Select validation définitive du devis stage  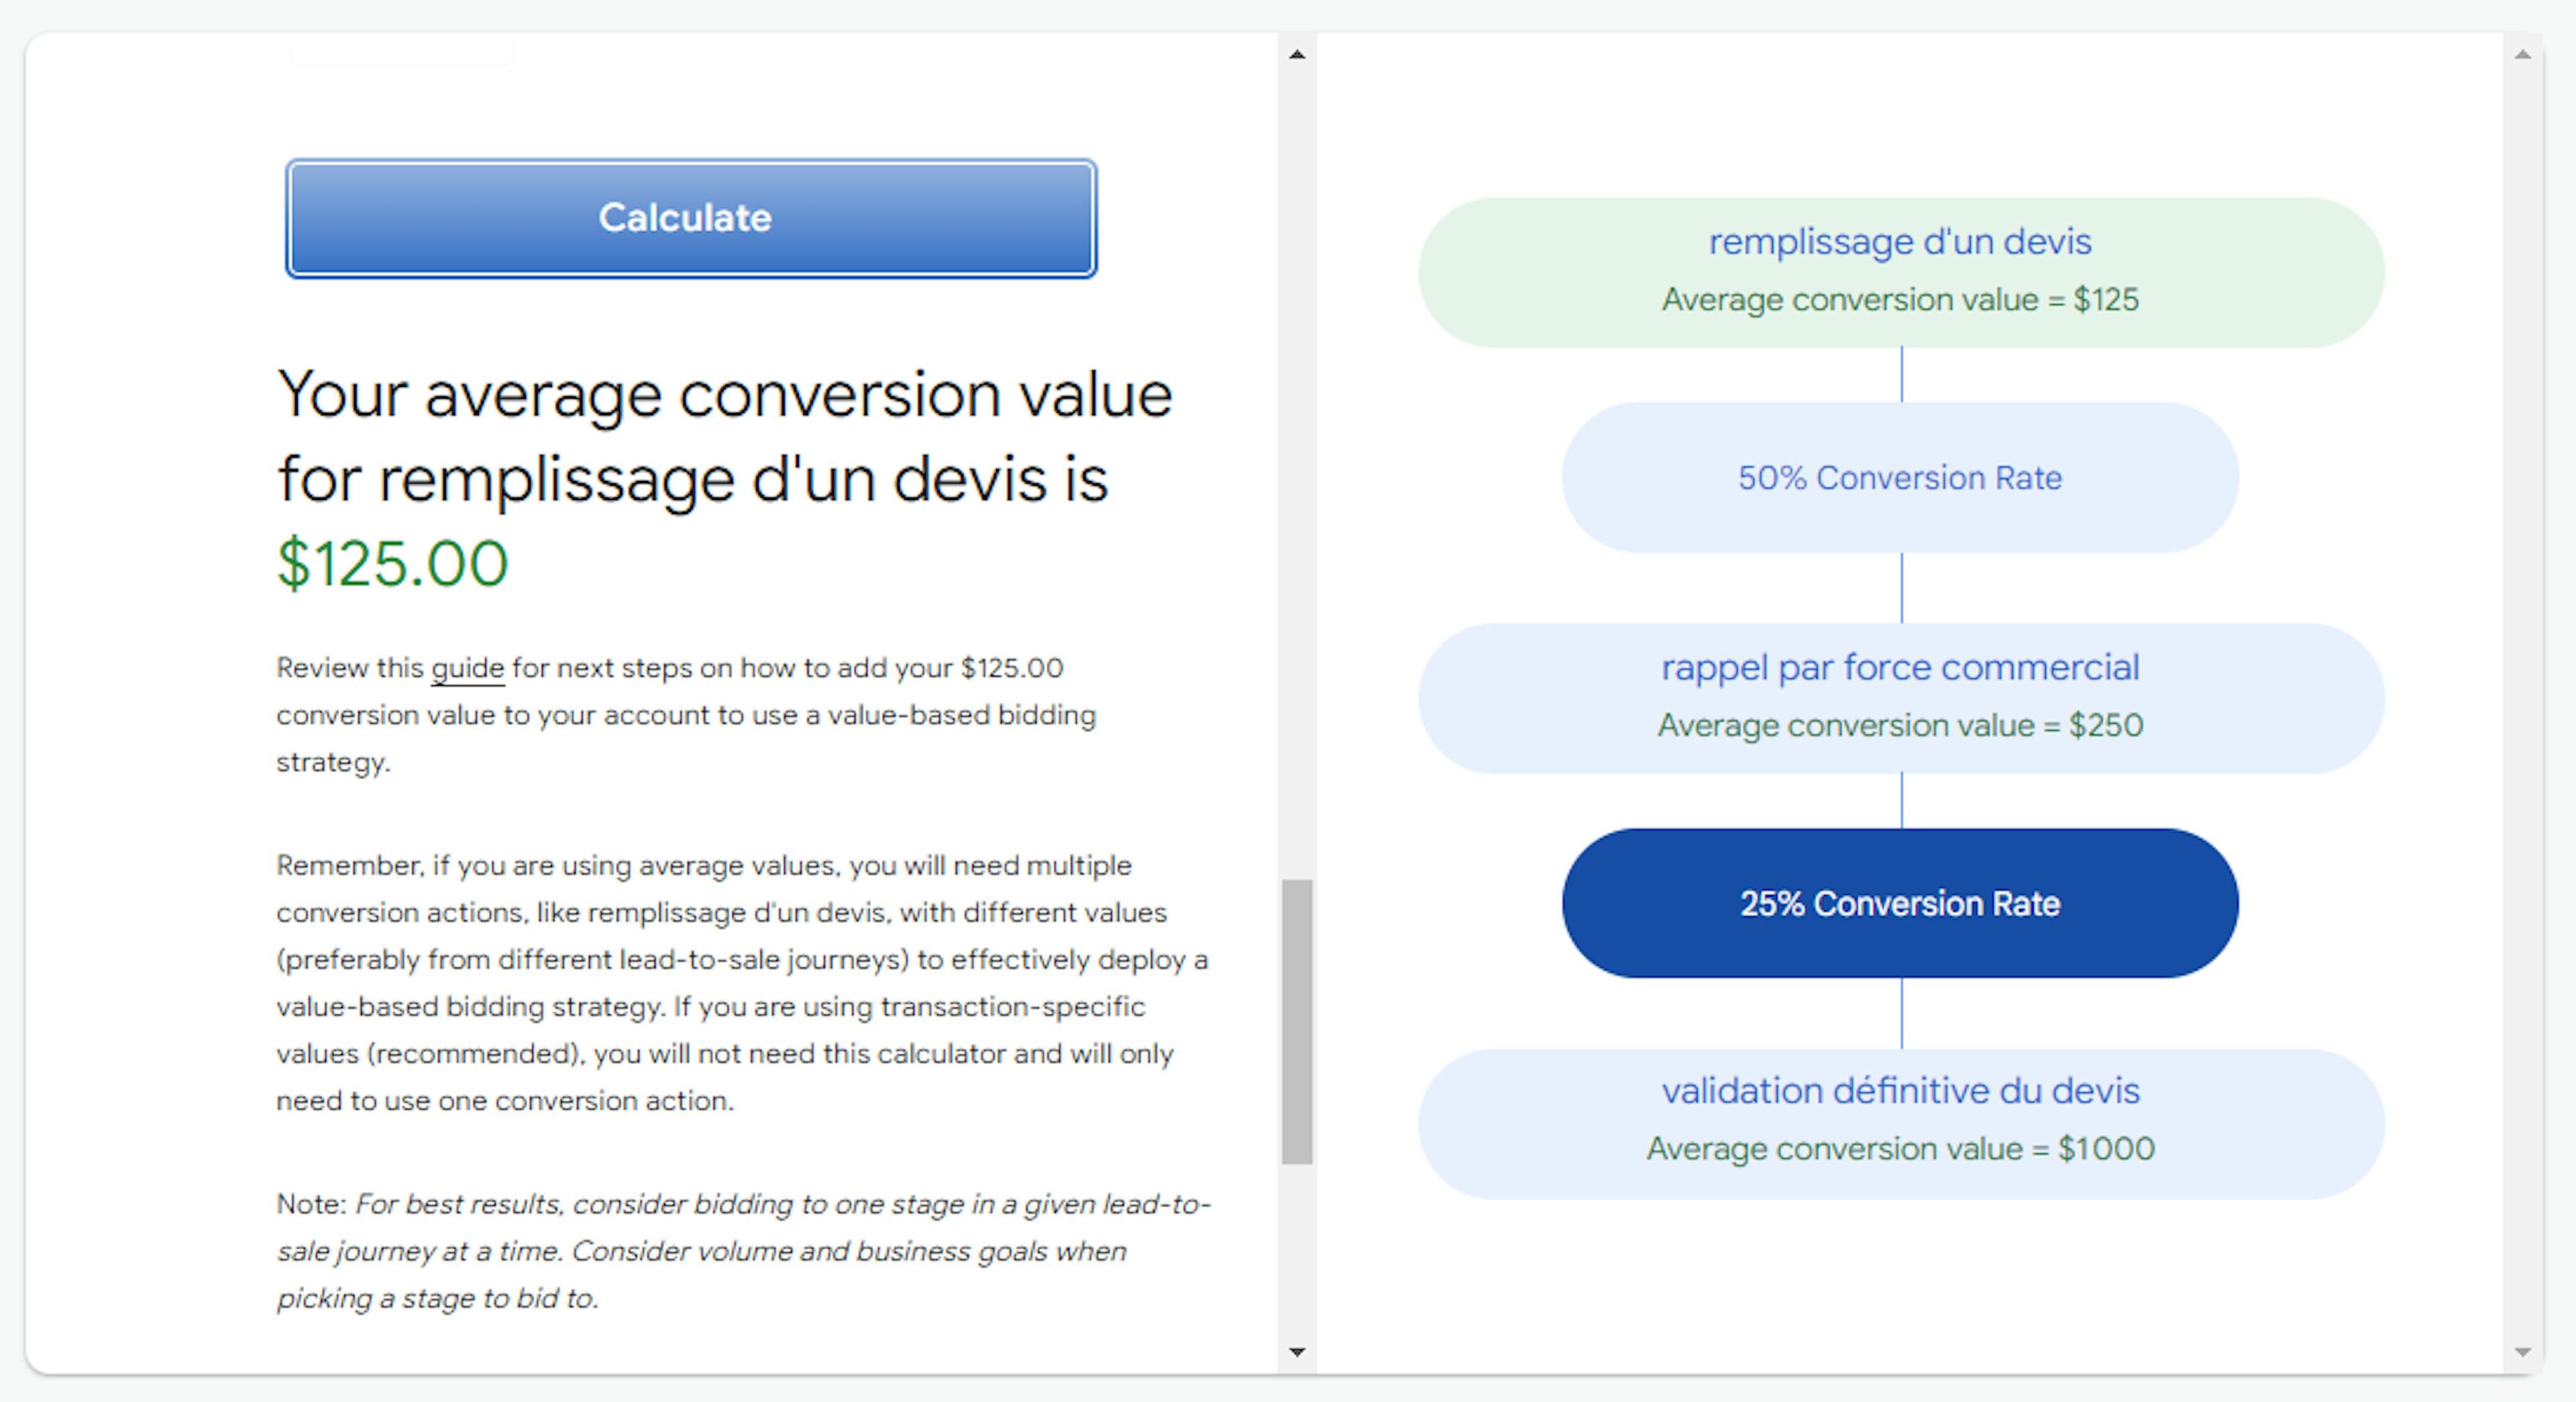(x=1899, y=1091)
